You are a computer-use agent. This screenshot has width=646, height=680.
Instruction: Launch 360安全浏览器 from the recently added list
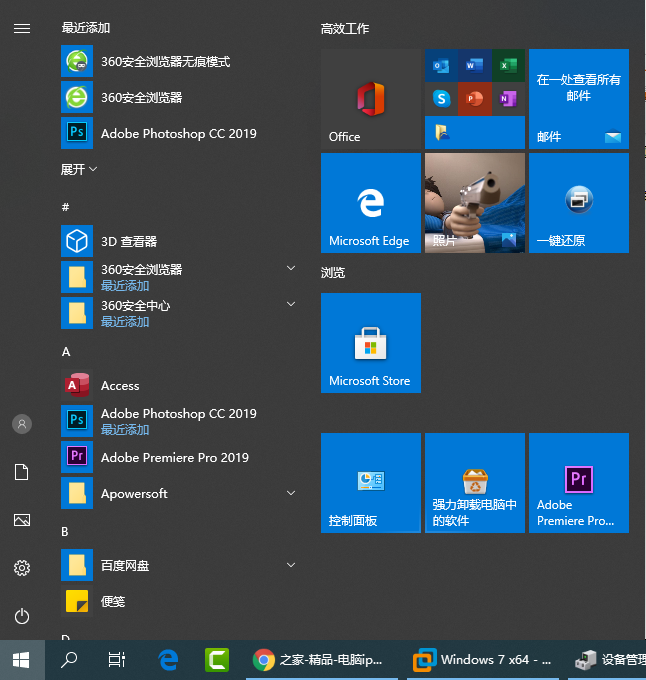point(179,97)
